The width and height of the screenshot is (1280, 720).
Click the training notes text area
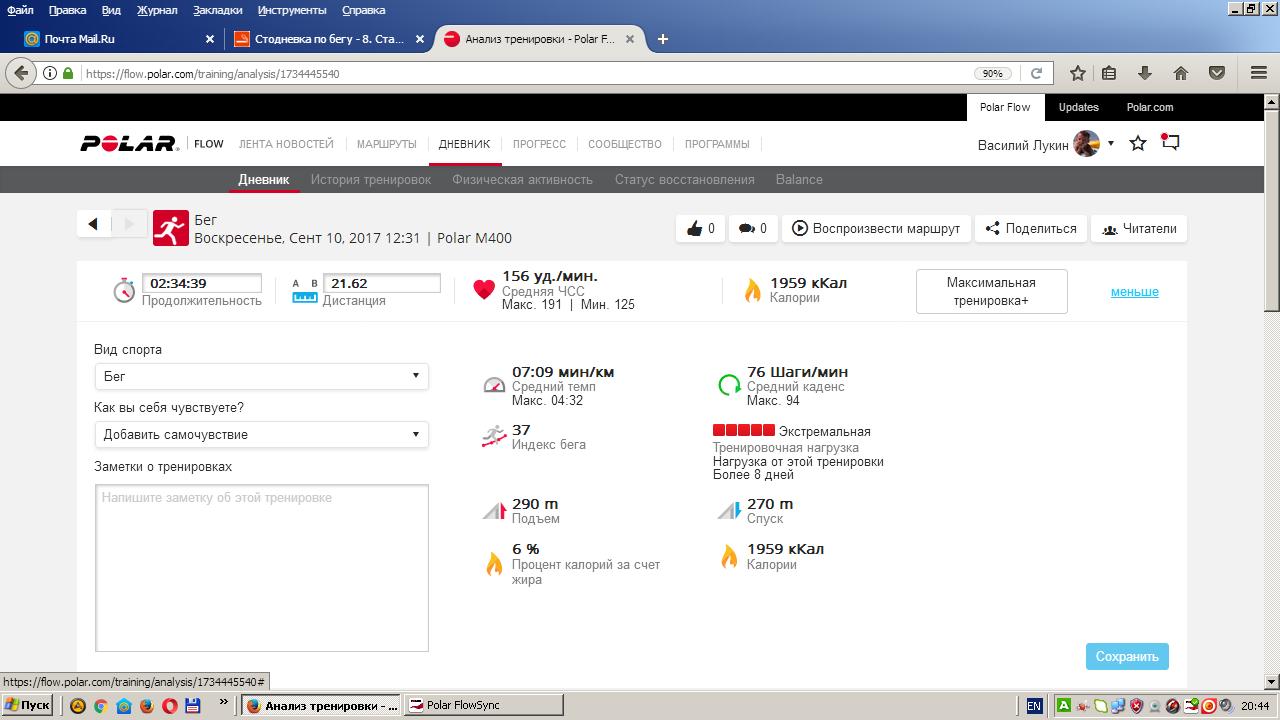[261, 568]
